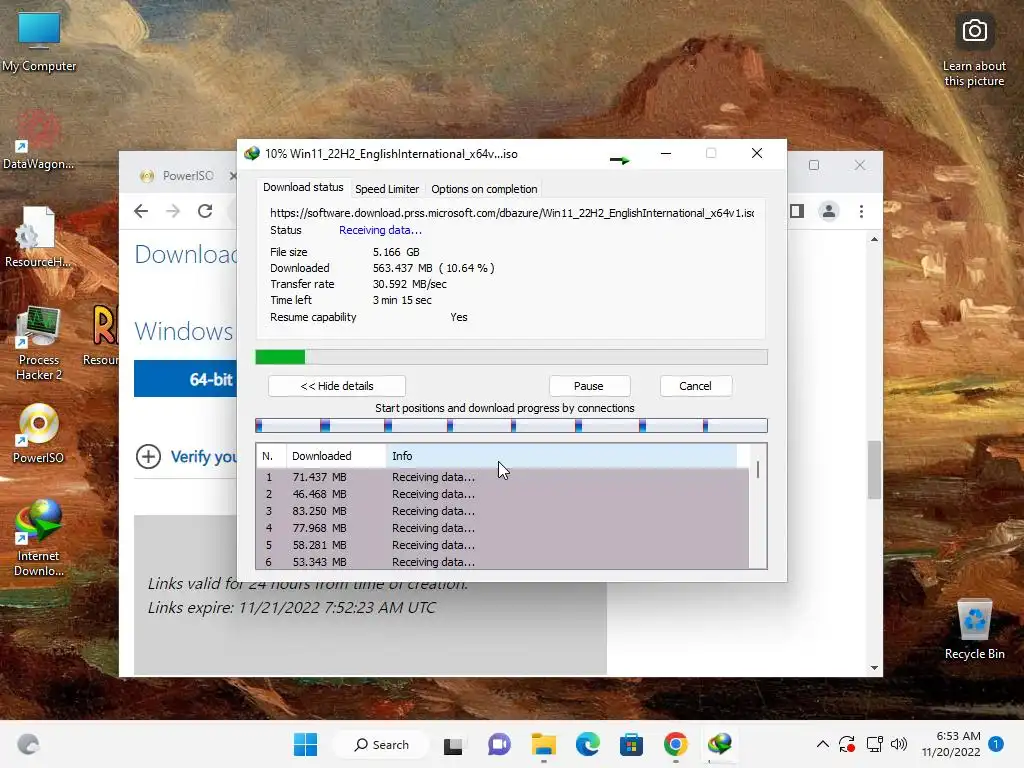Screen dimensions: 1024x768
Task: Minimize the IDM download dialog
Action: 666,153
